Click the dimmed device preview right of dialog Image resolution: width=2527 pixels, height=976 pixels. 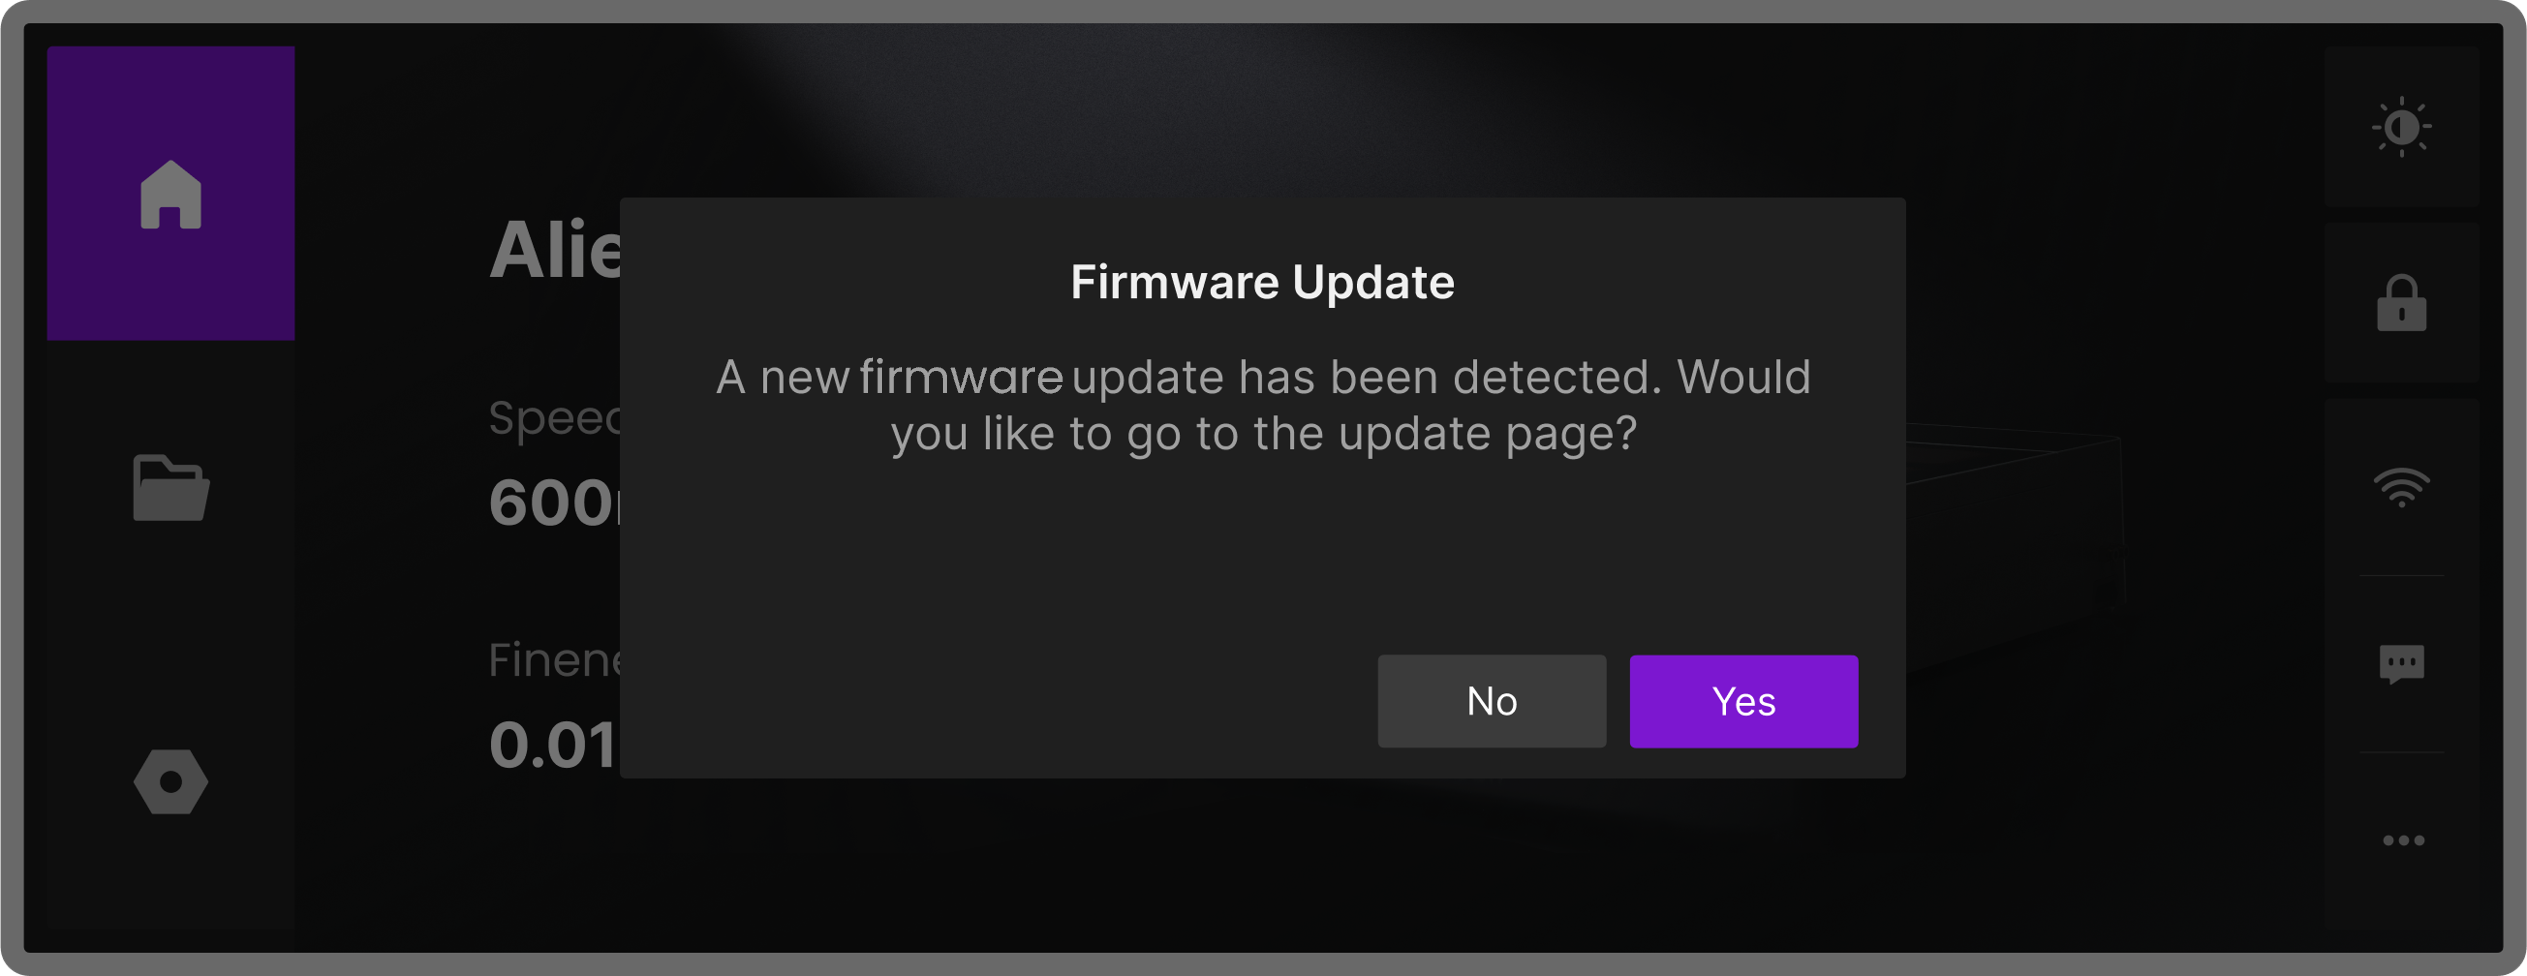[2010, 520]
